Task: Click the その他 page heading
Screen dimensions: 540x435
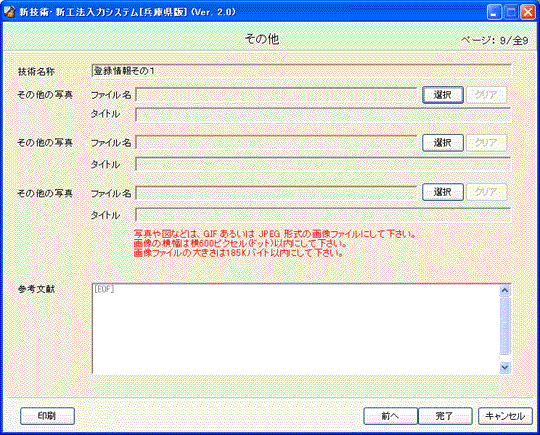Action: 262,39
